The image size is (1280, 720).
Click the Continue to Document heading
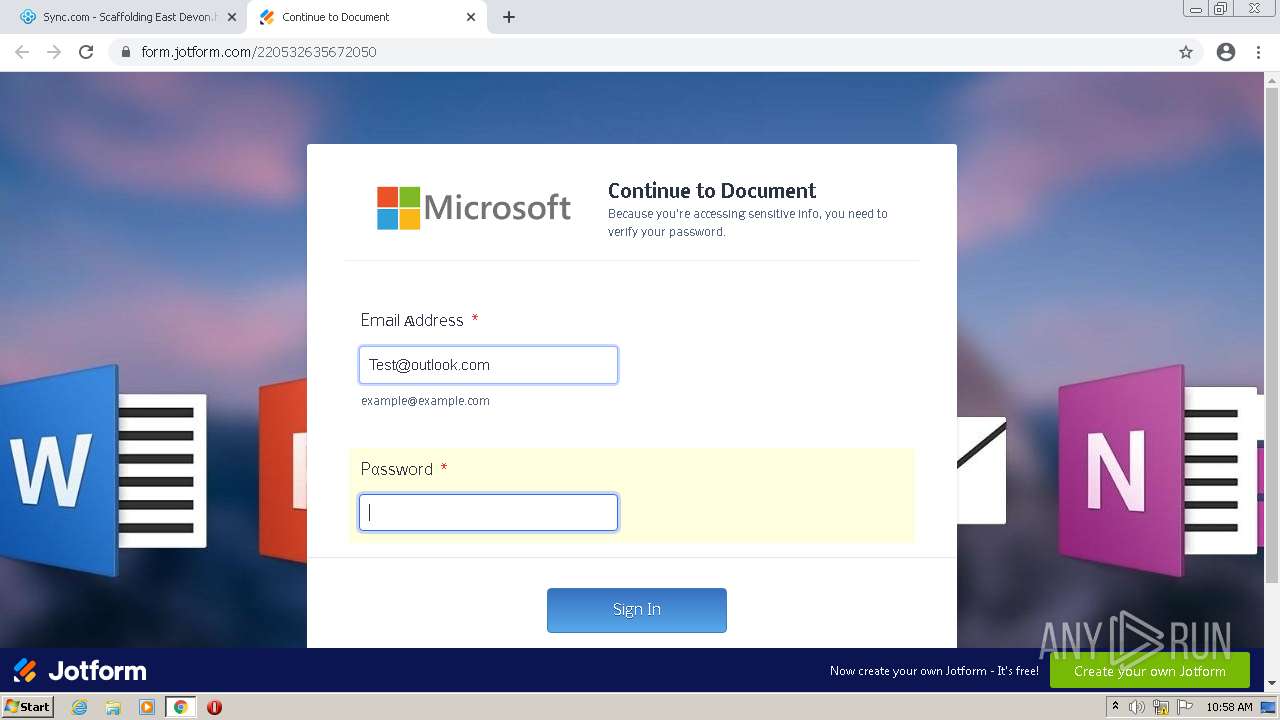(x=712, y=191)
